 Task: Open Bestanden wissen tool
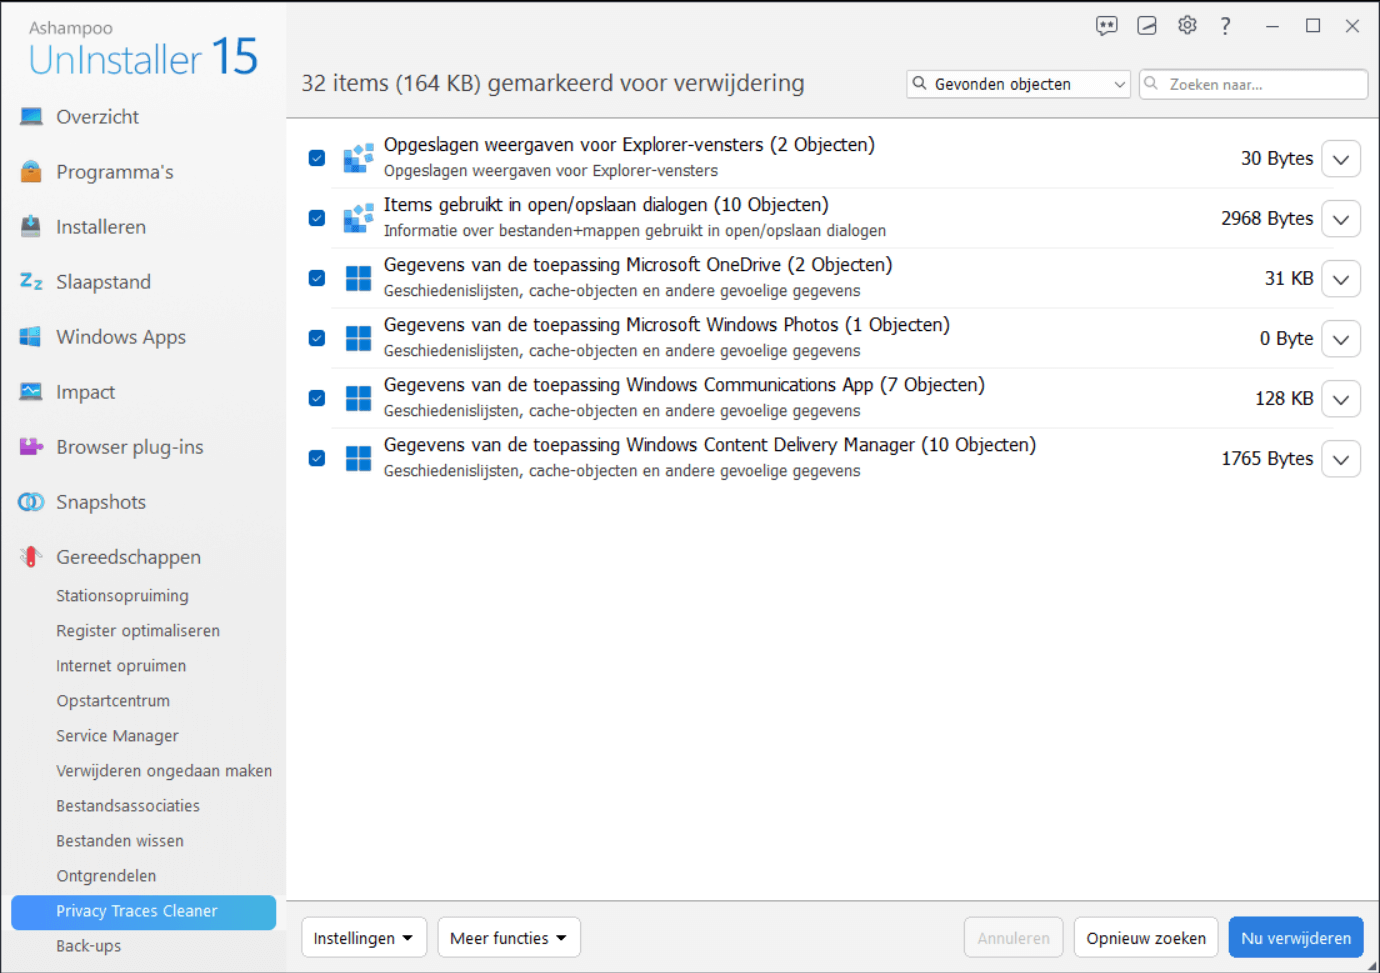120,841
